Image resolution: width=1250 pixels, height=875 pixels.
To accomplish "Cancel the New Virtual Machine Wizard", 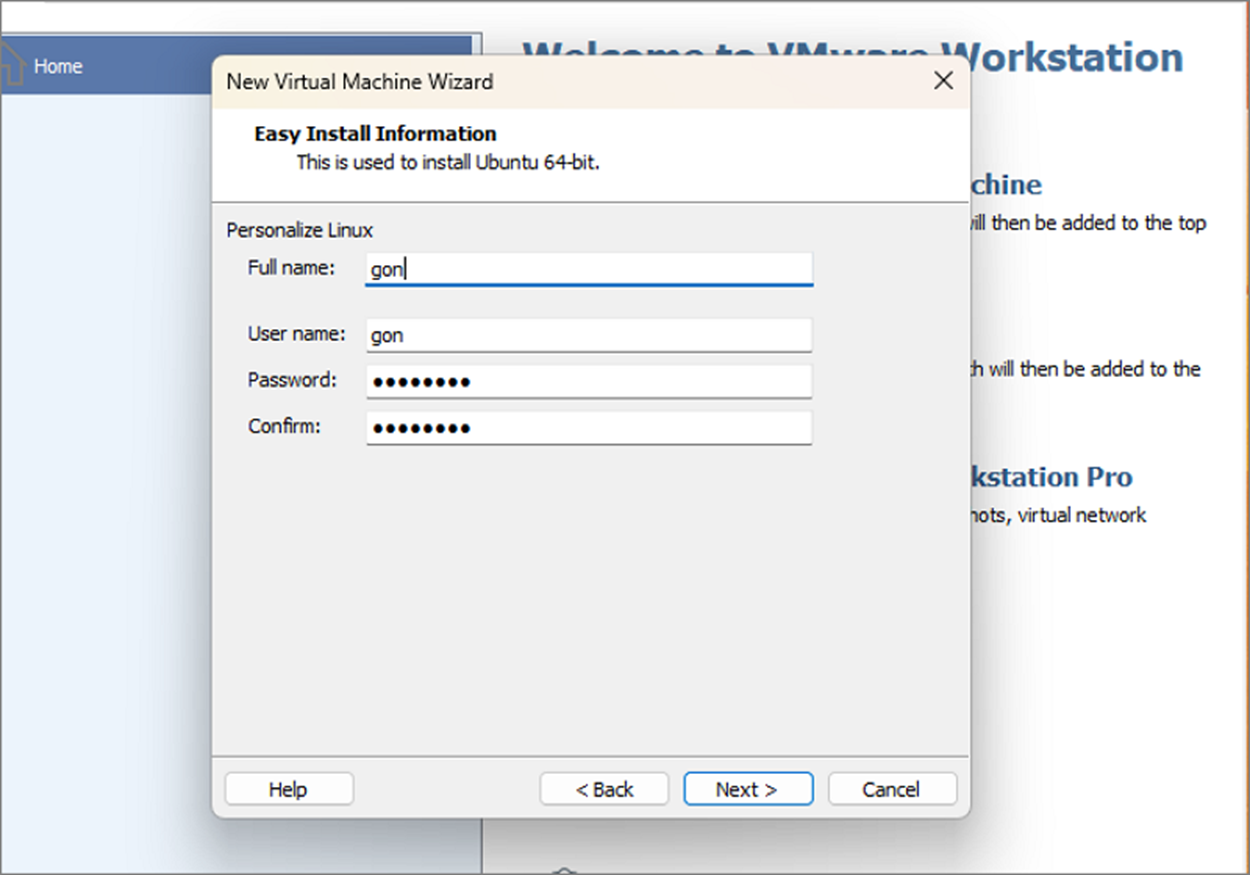I will click(892, 789).
